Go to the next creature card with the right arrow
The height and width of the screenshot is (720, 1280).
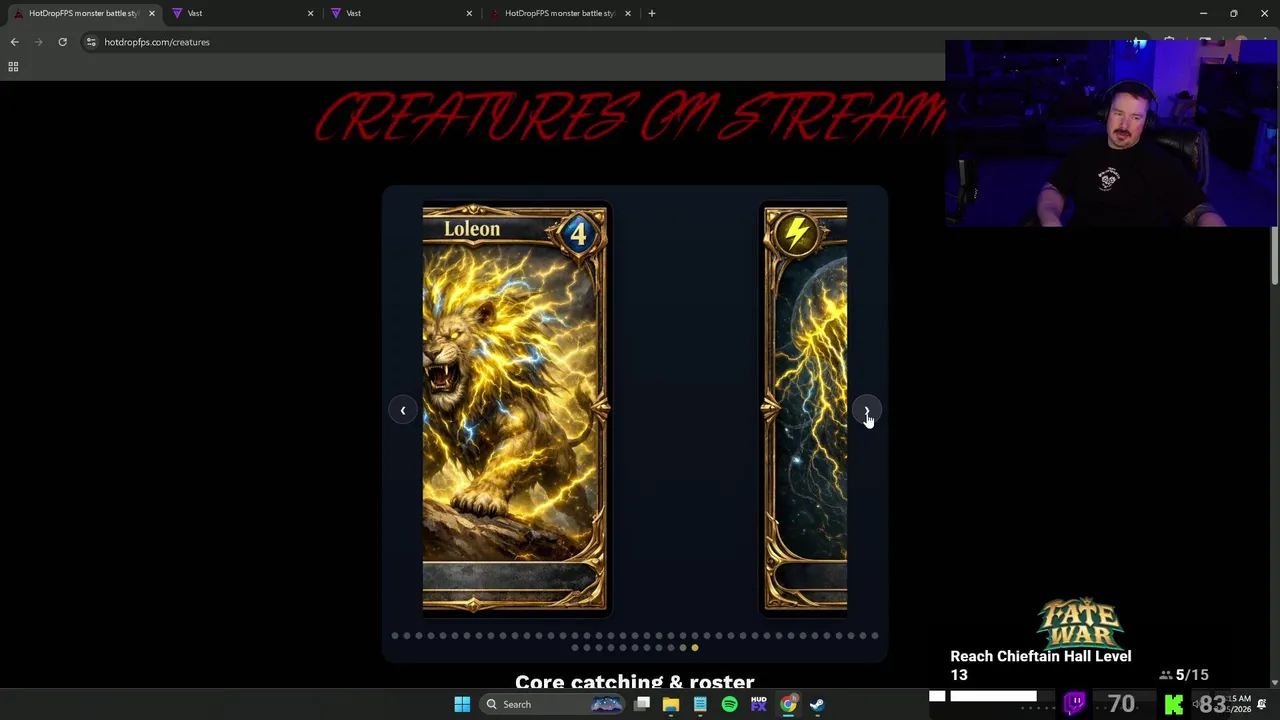tap(866, 411)
